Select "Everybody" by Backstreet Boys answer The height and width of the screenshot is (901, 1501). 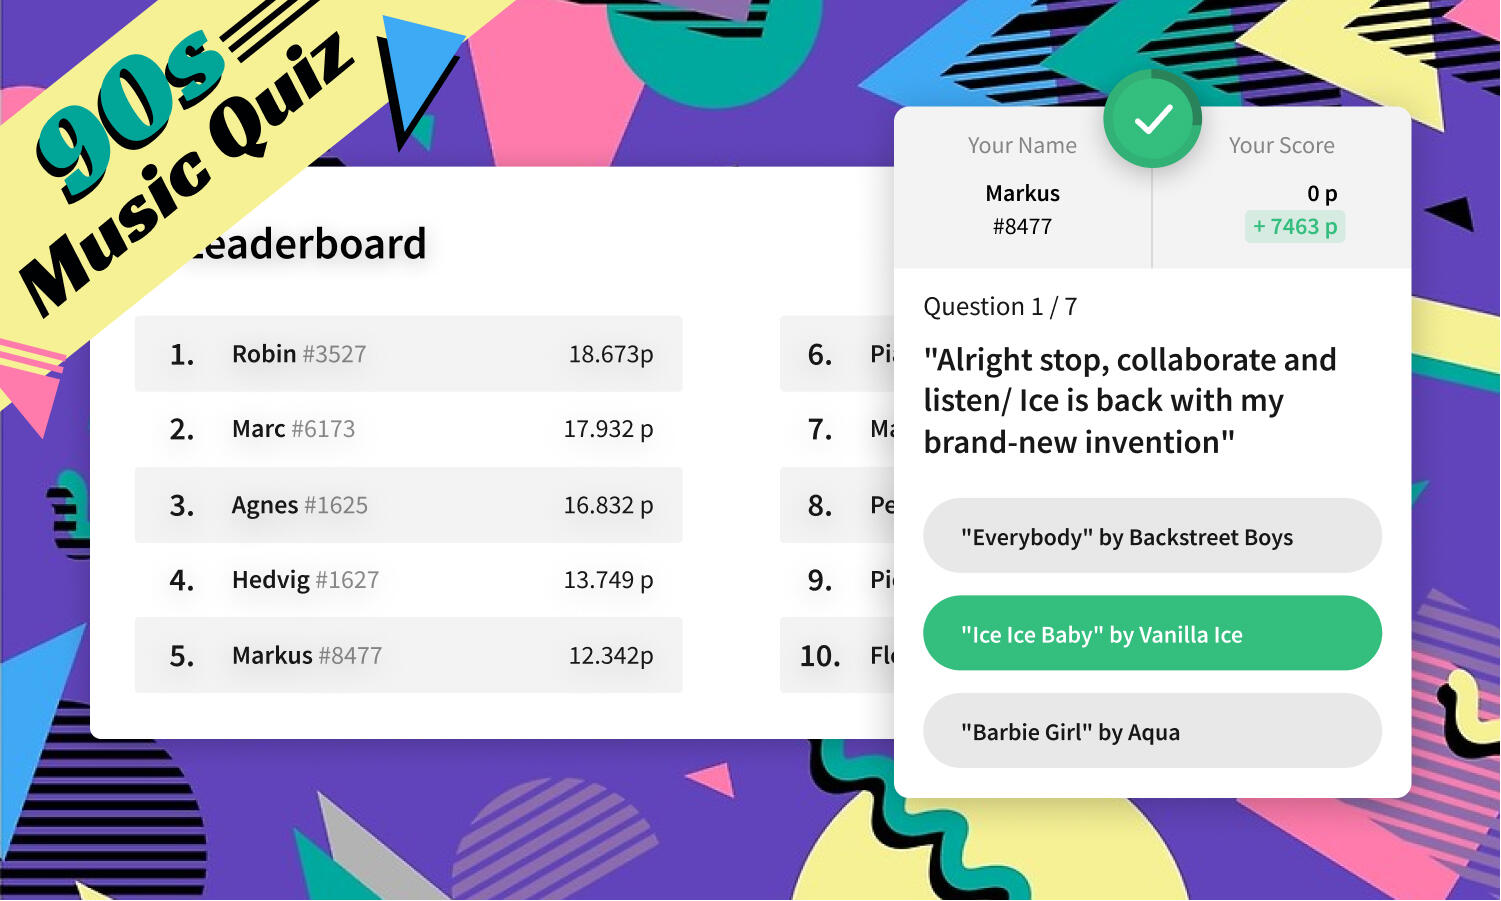tap(1152, 536)
